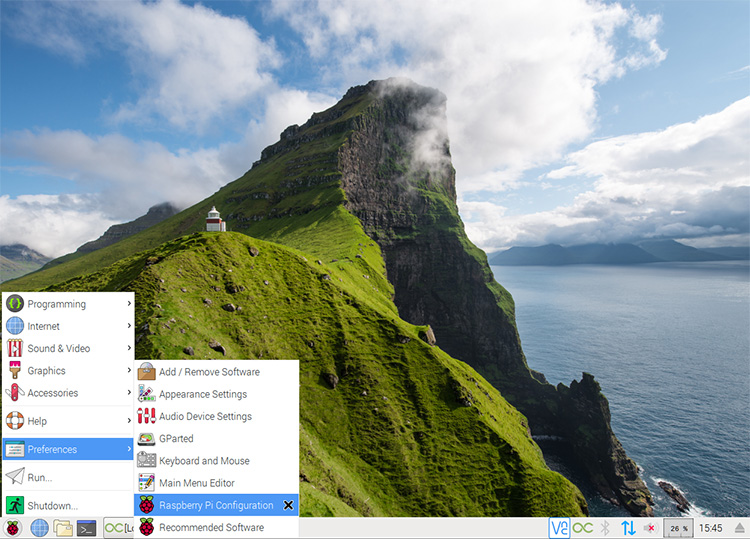The width and height of the screenshot is (750, 539).
Task: Click Shutdown... in the main menu
Action: pyautogui.click(x=52, y=505)
